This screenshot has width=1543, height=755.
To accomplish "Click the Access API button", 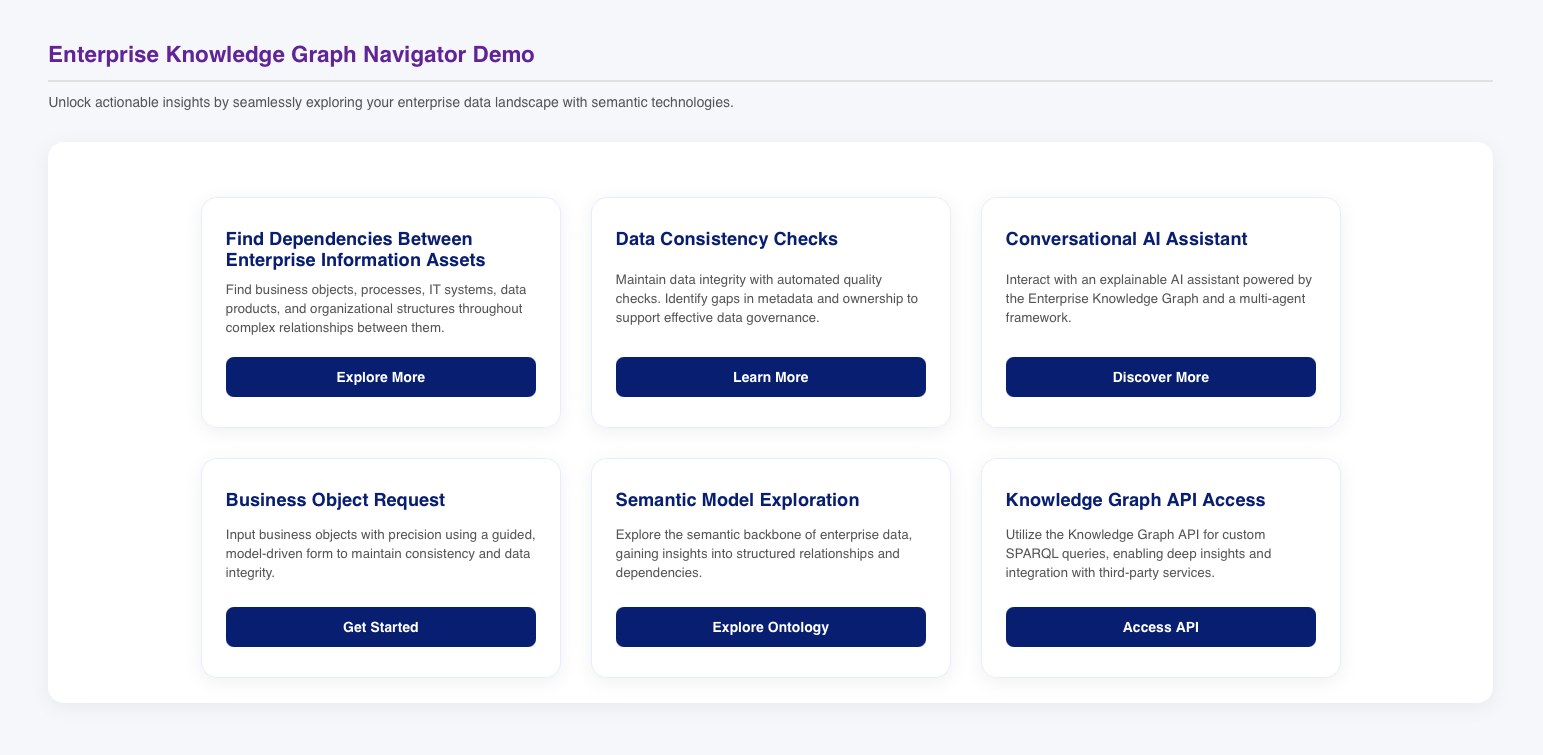I will [1160, 627].
